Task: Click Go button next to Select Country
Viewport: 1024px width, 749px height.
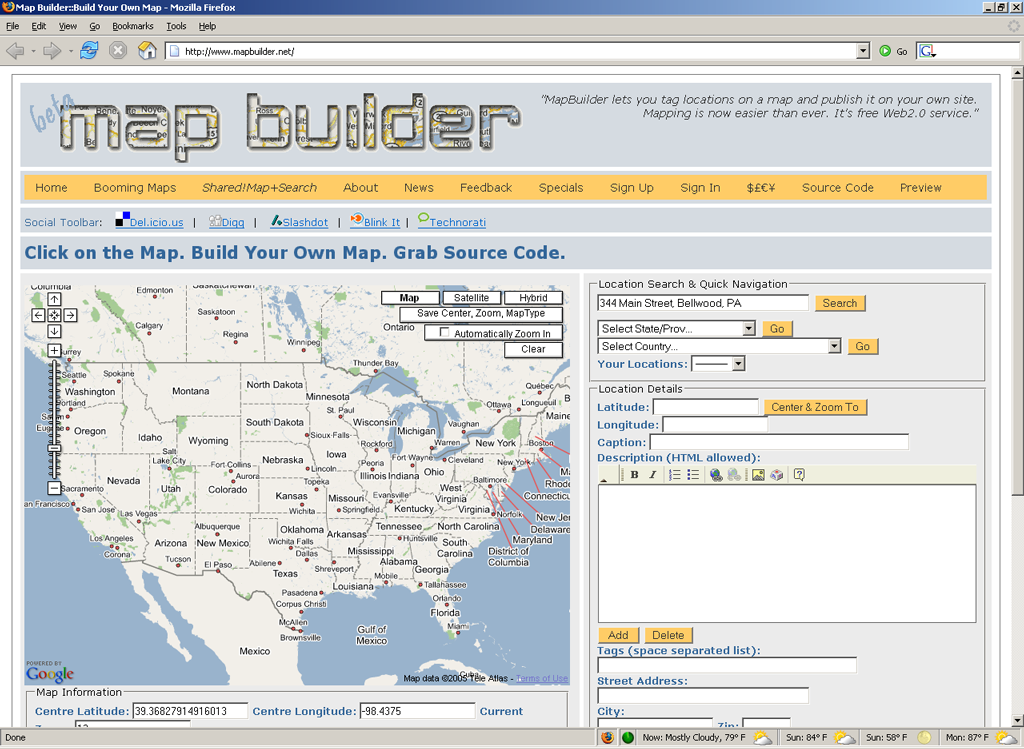Action: click(863, 346)
